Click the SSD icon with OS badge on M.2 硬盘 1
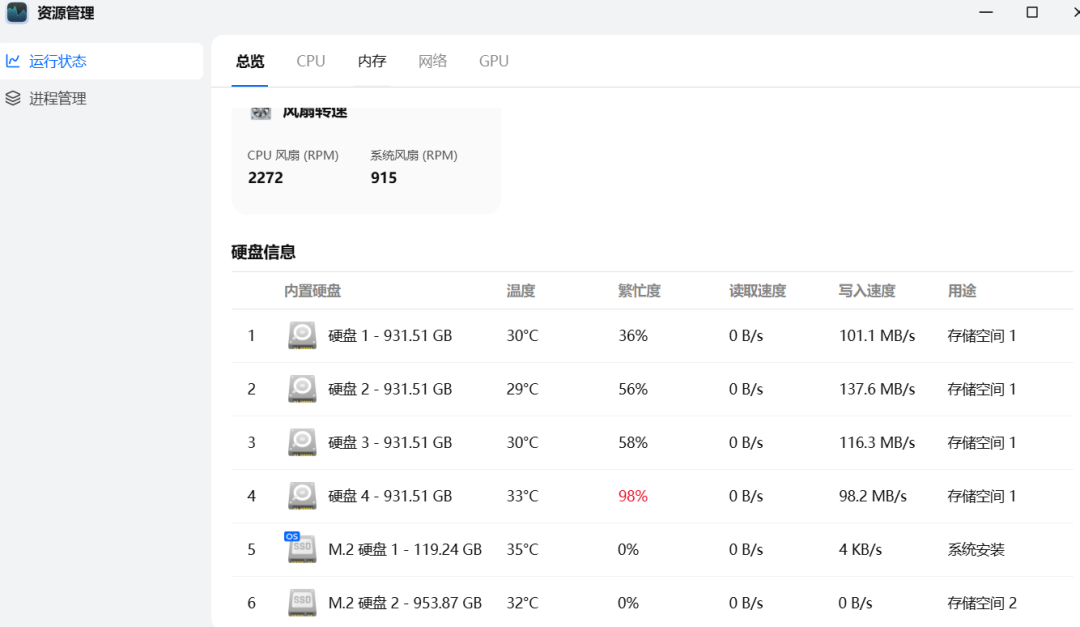This screenshot has width=1080, height=627. pos(301,549)
